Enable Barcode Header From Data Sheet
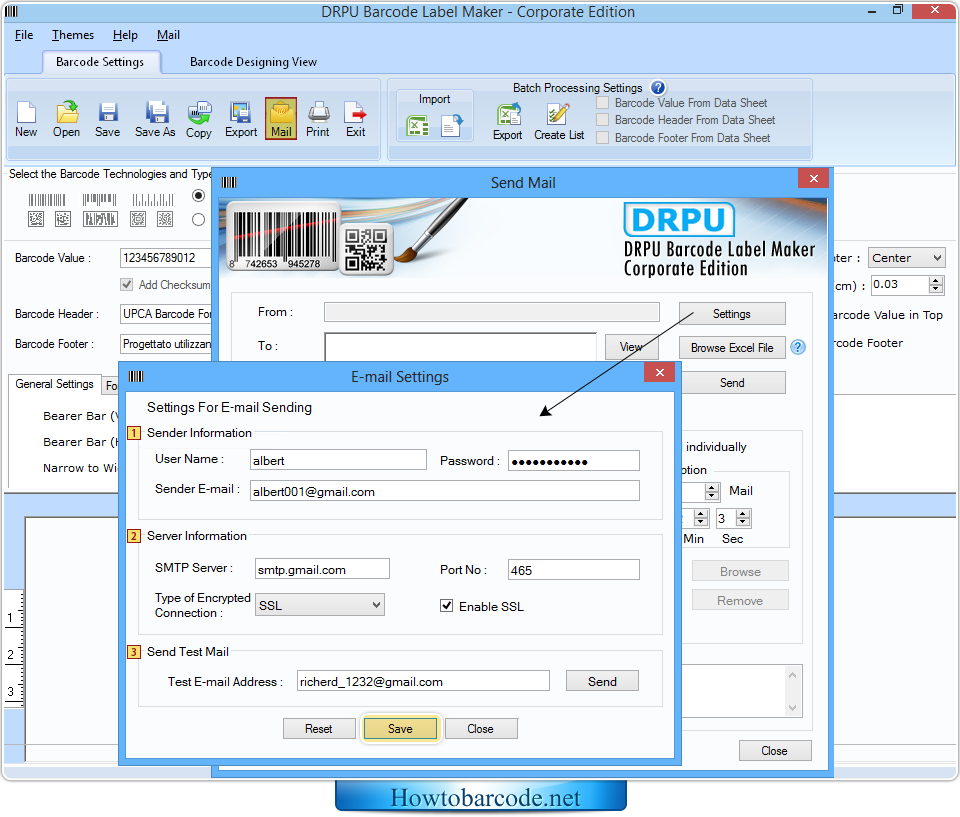This screenshot has width=960, height=817. [x=602, y=120]
